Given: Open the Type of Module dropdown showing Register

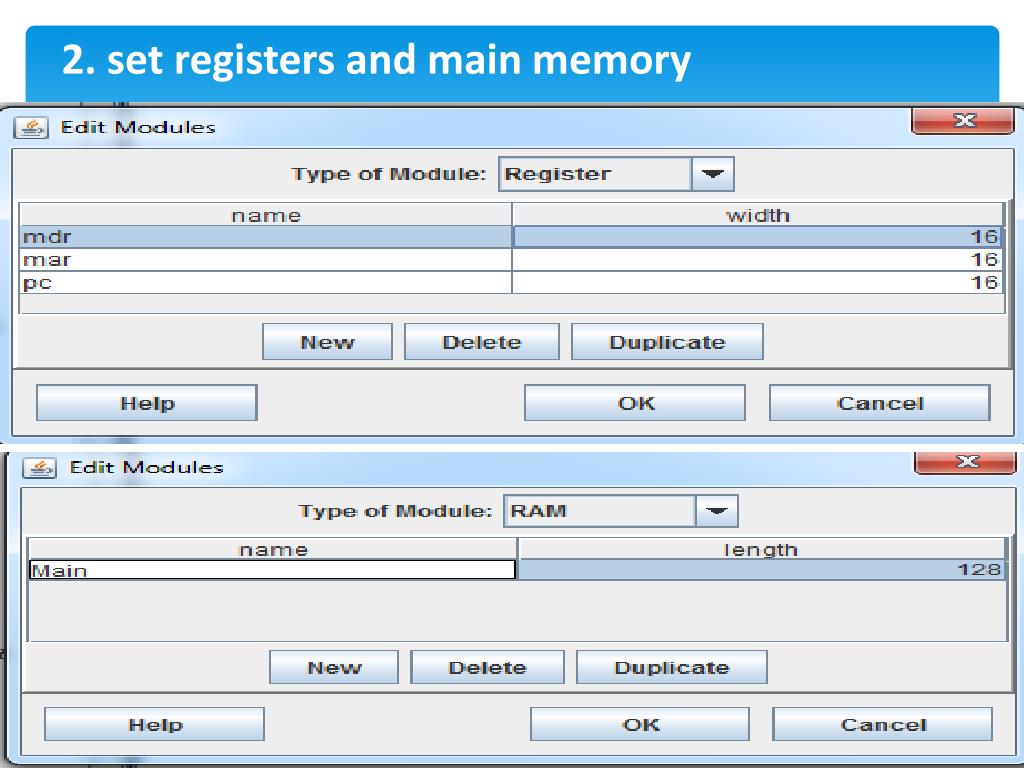Looking at the screenshot, I should coord(712,174).
